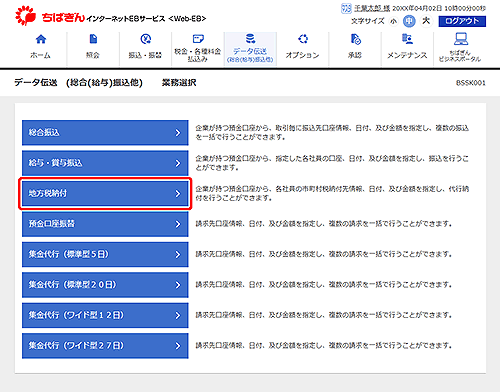Click the date 20XX年04月02日 10時00分00秒

tap(439, 8)
